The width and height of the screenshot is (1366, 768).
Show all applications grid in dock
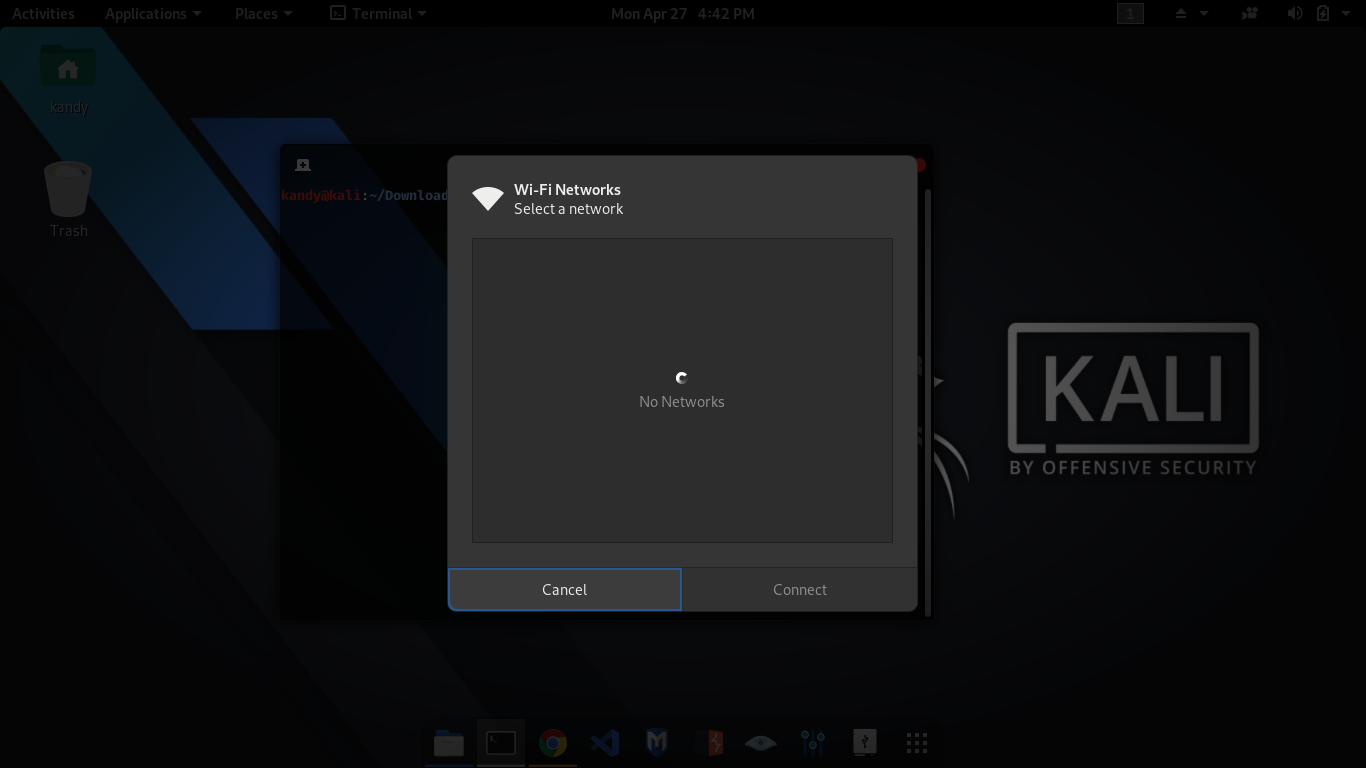coord(917,743)
